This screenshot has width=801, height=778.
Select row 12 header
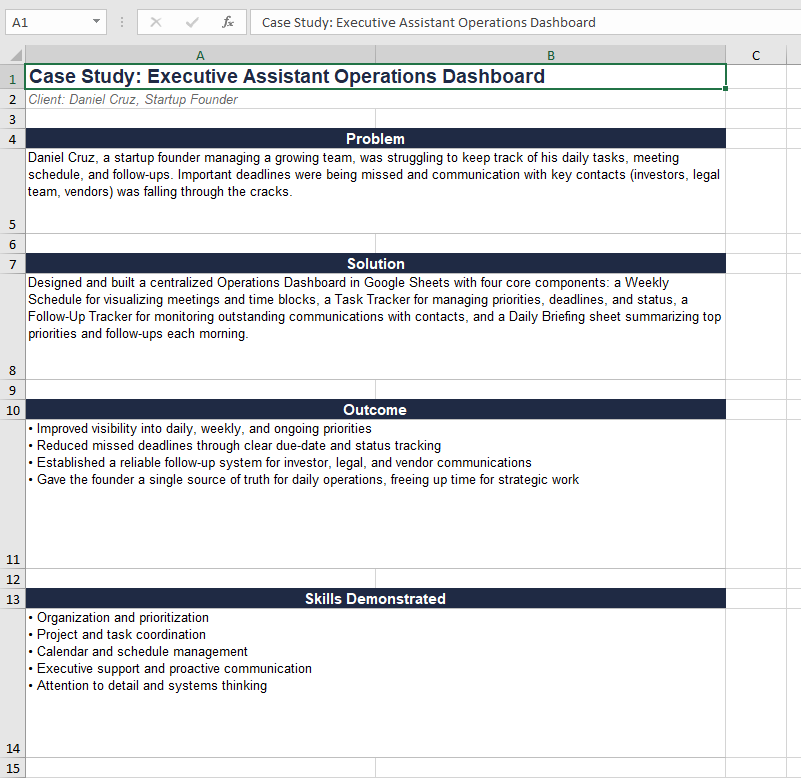coord(12,579)
